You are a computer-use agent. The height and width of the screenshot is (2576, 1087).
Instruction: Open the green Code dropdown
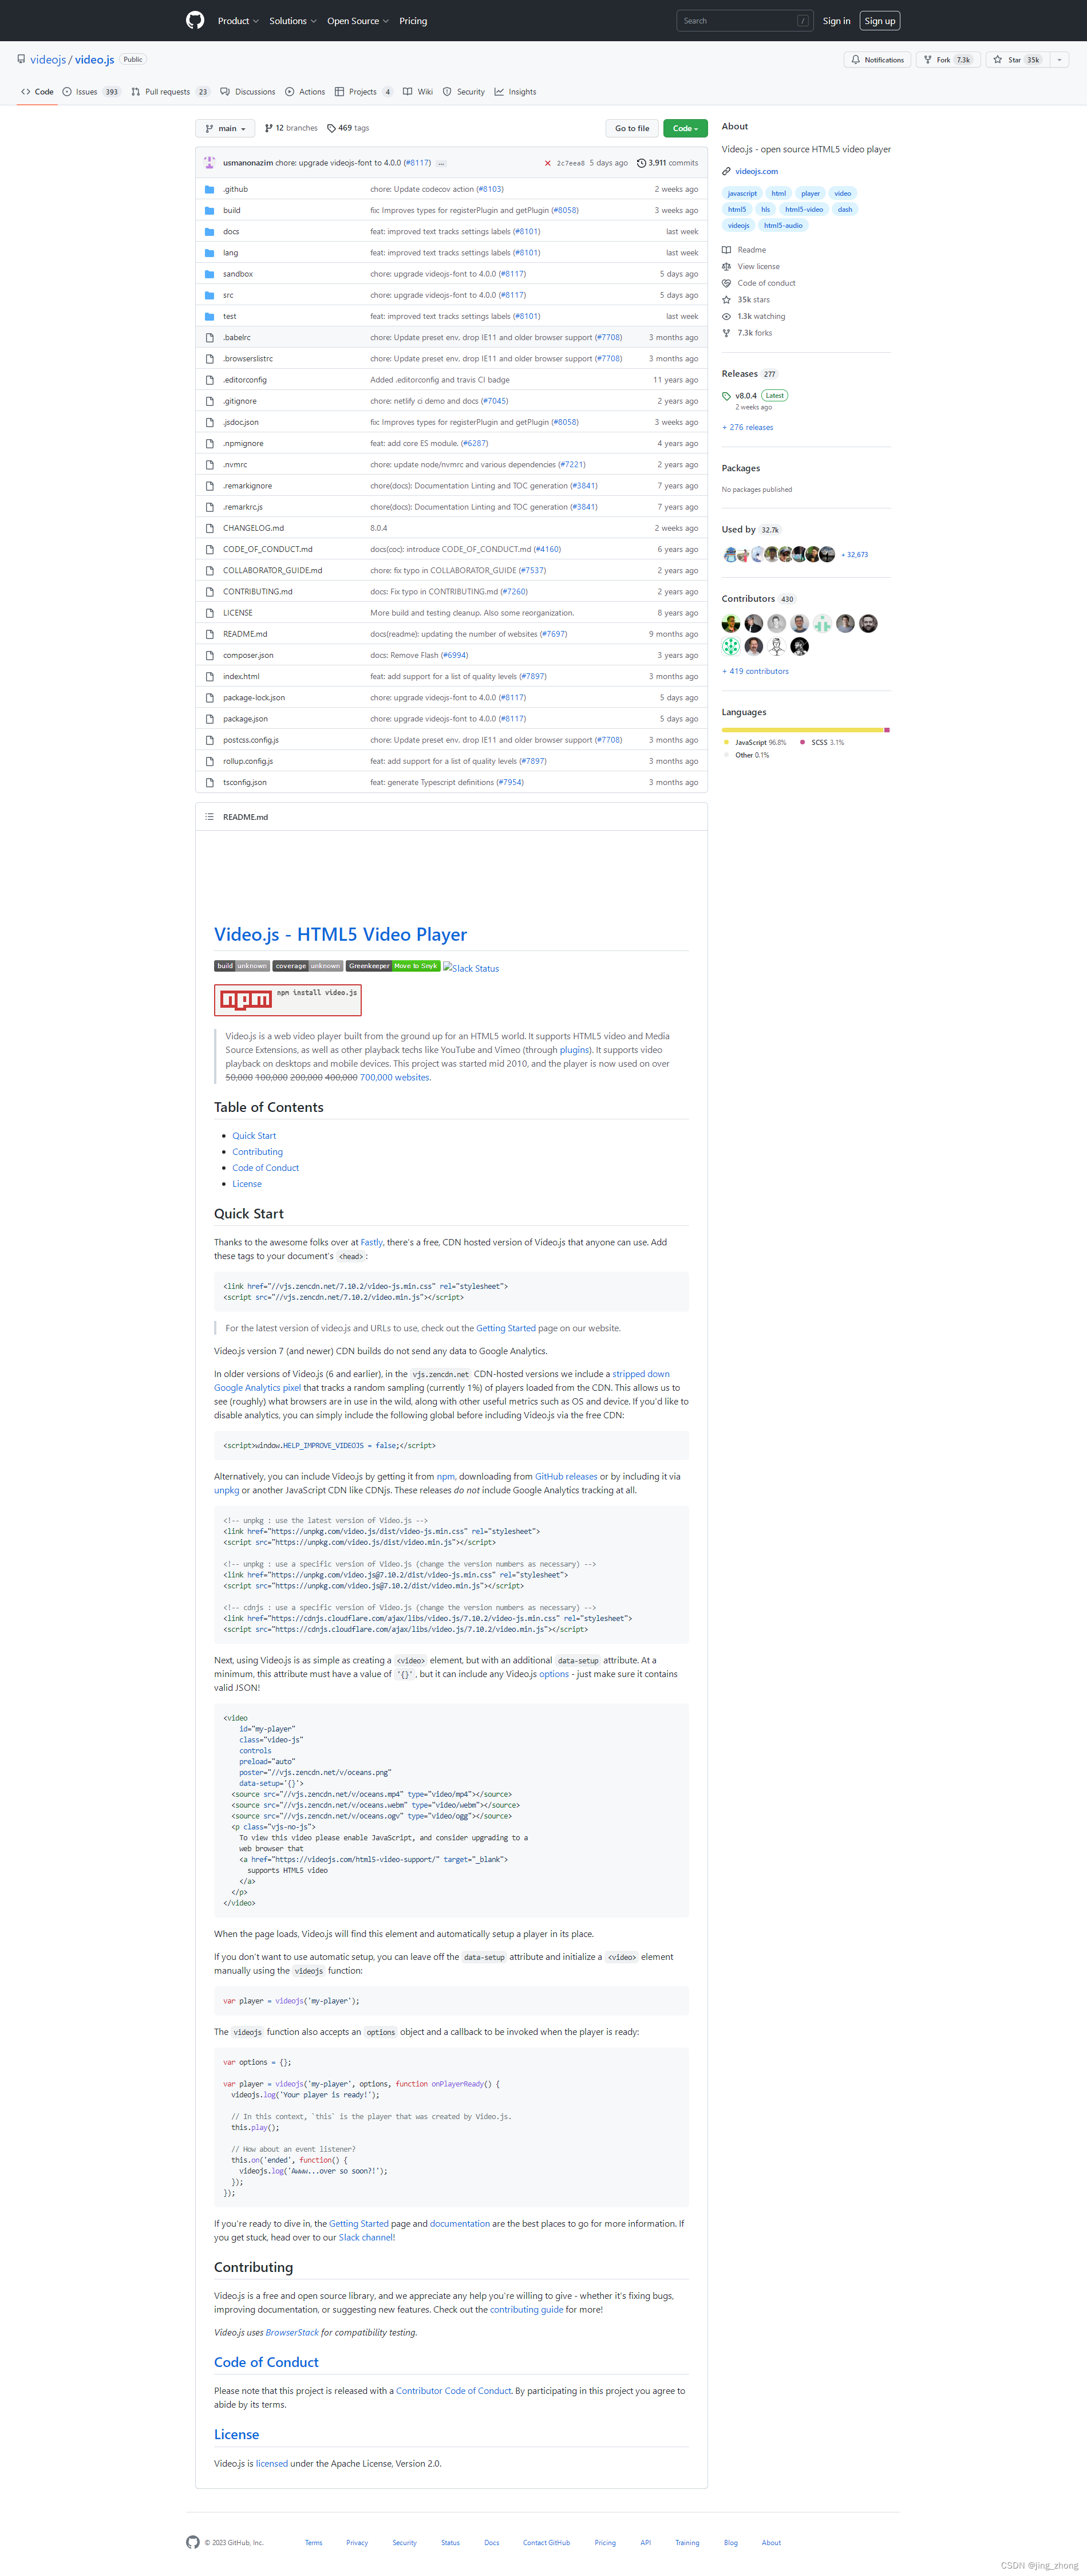pos(685,128)
